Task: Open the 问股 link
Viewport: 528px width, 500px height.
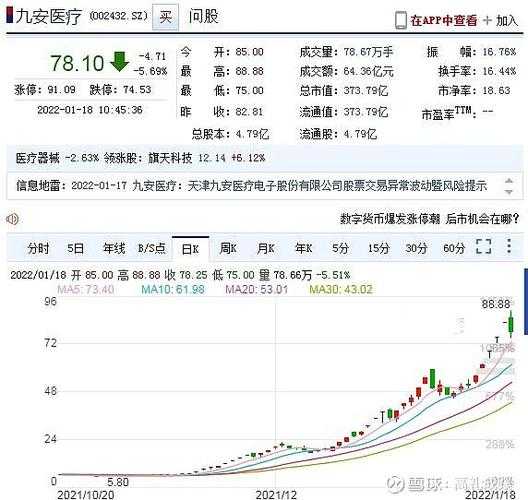Action: click(x=203, y=16)
